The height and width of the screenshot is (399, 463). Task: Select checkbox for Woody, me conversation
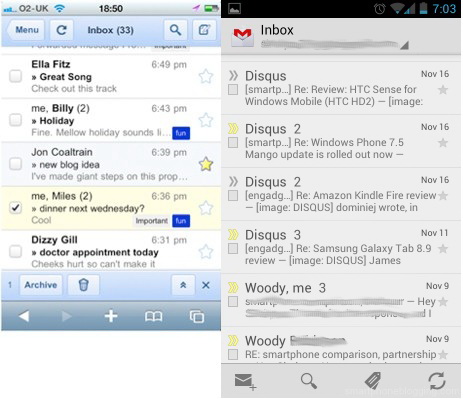point(233,302)
